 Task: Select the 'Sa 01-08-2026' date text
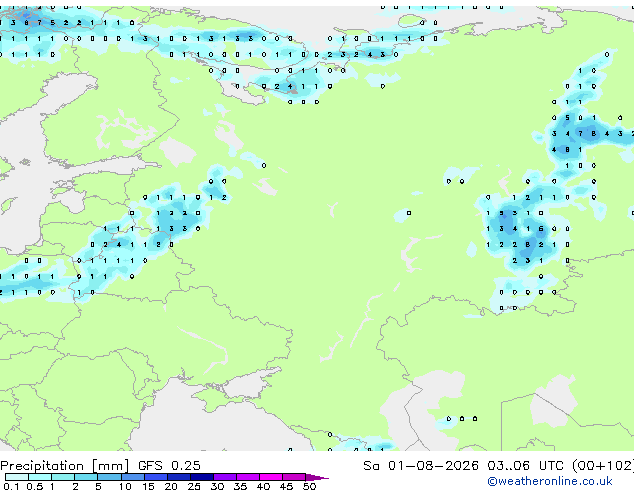pos(421,466)
